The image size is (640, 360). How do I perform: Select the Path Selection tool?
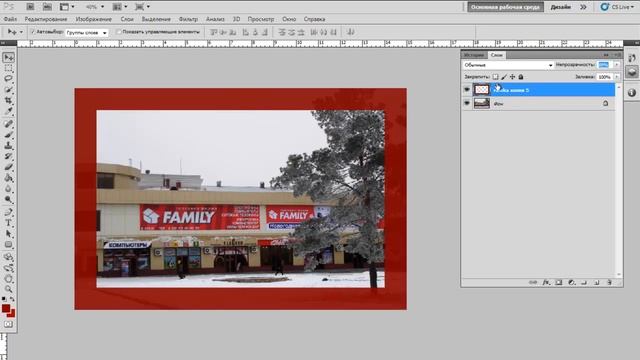click(9, 234)
